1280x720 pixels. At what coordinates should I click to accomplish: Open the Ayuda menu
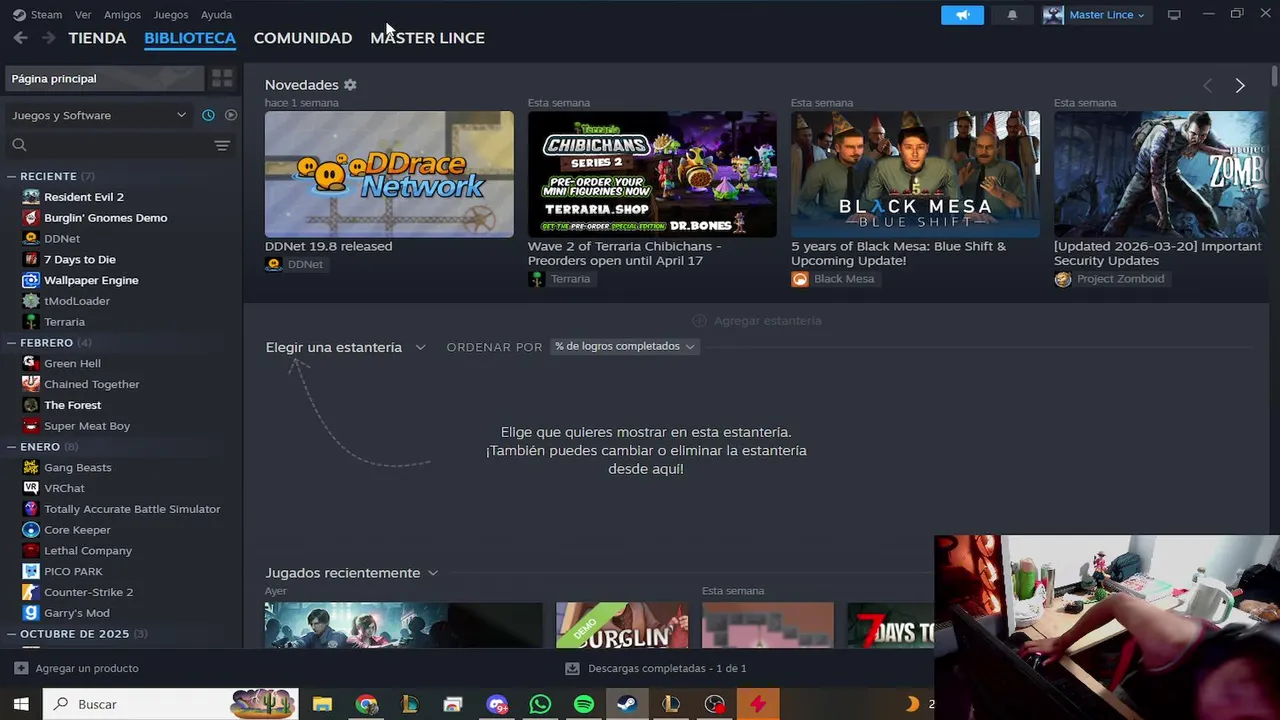tap(216, 15)
